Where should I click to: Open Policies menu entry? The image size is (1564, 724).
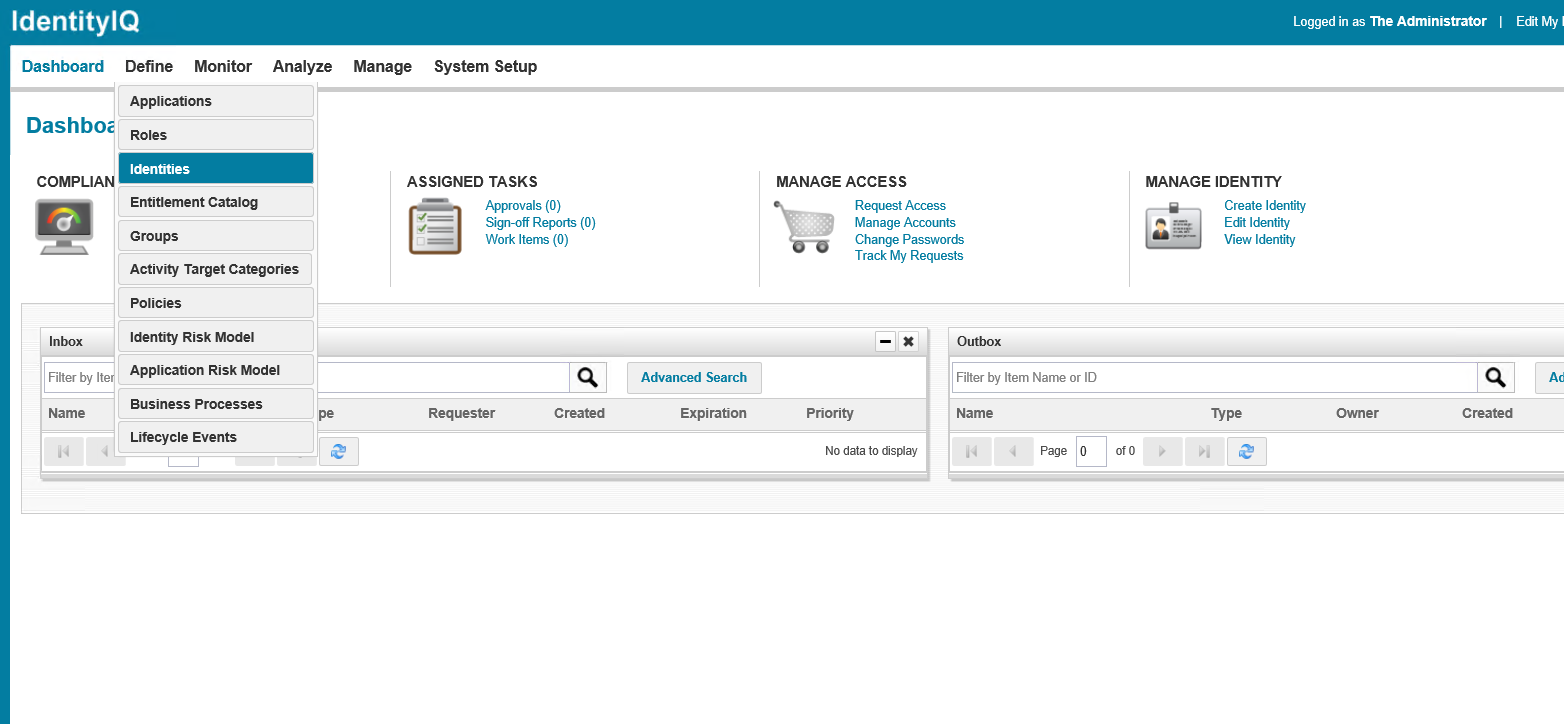click(x=216, y=303)
